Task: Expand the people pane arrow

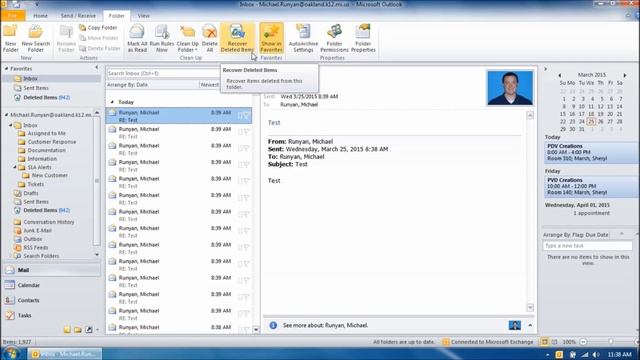Action: [x=530, y=325]
